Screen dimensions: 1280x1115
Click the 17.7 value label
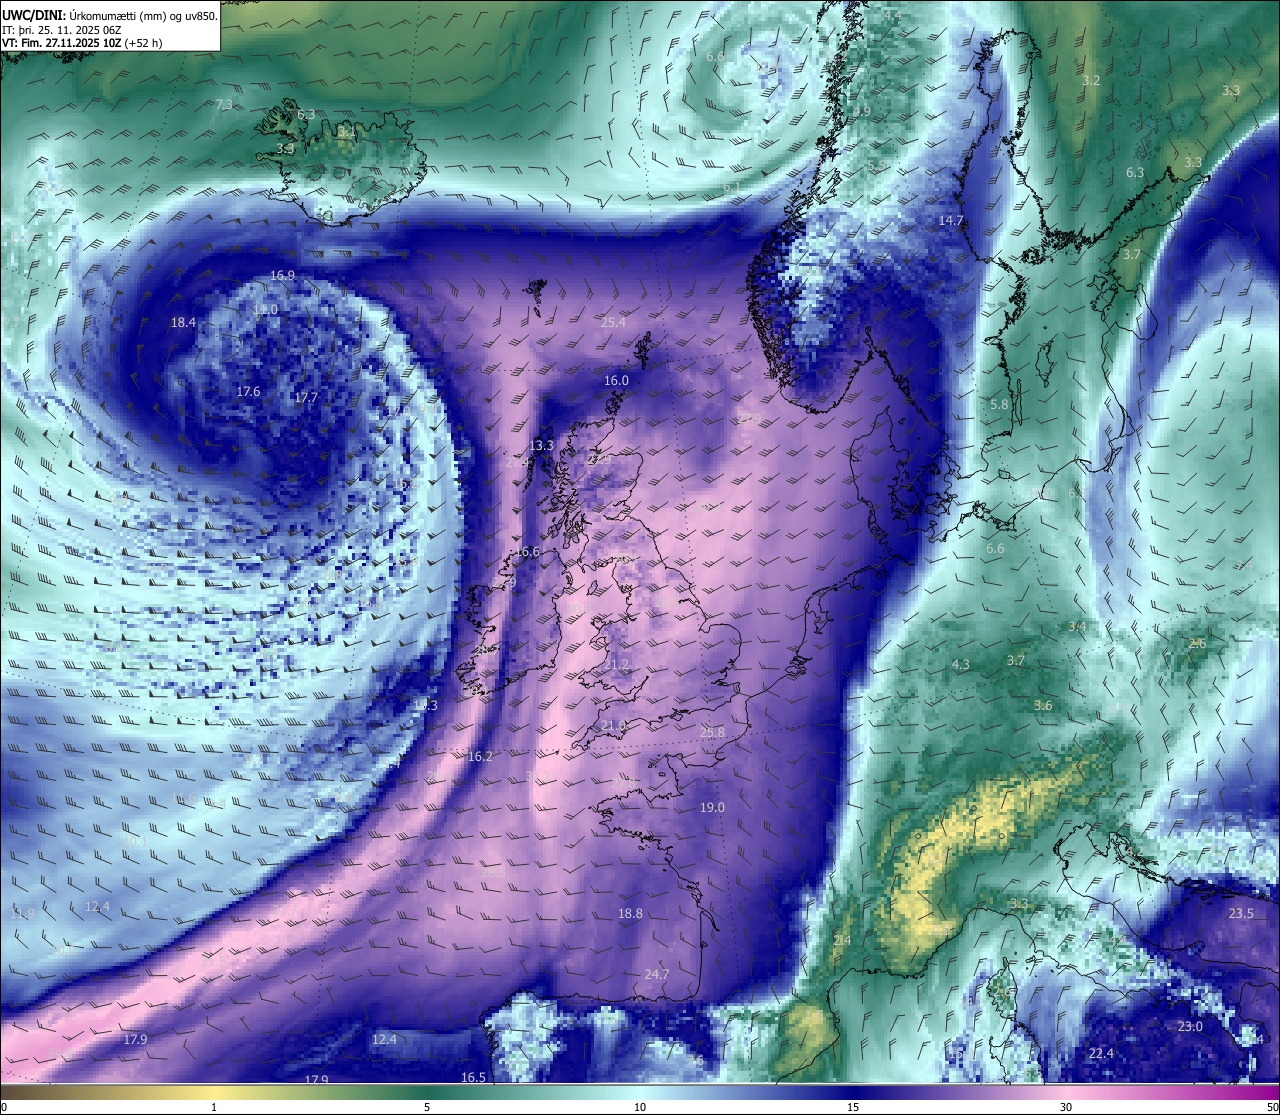(306, 397)
